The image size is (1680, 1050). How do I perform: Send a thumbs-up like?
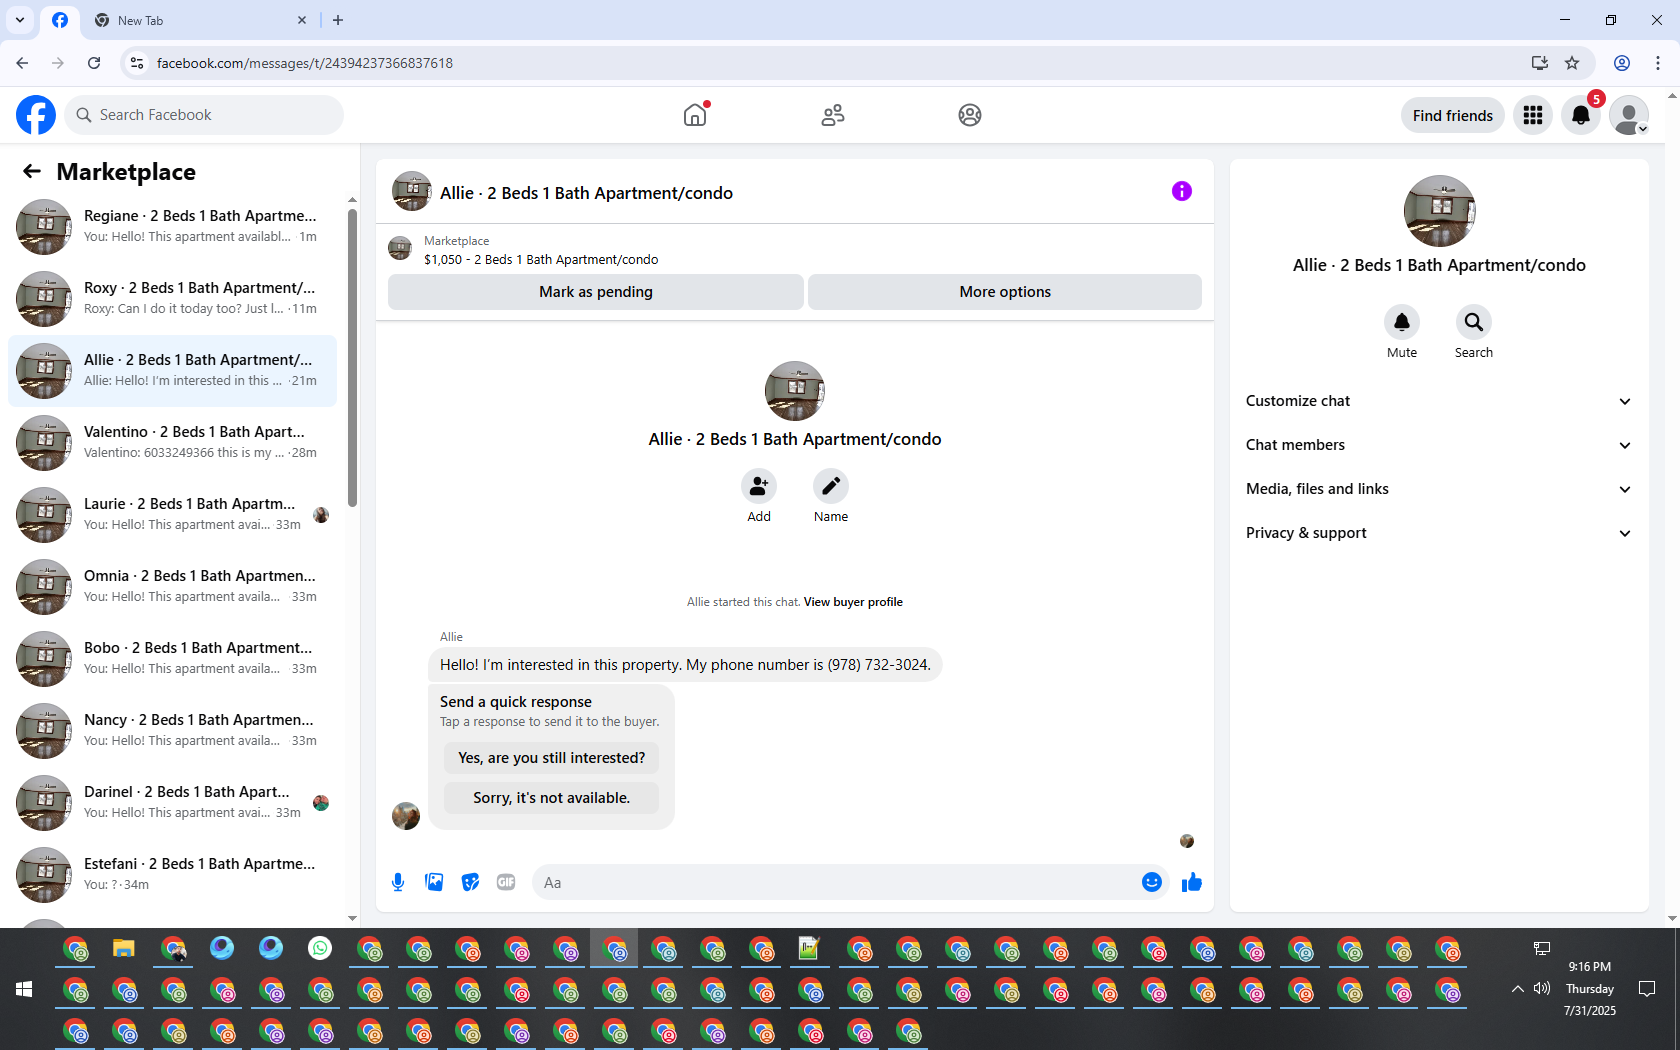click(x=1192, y=882)
